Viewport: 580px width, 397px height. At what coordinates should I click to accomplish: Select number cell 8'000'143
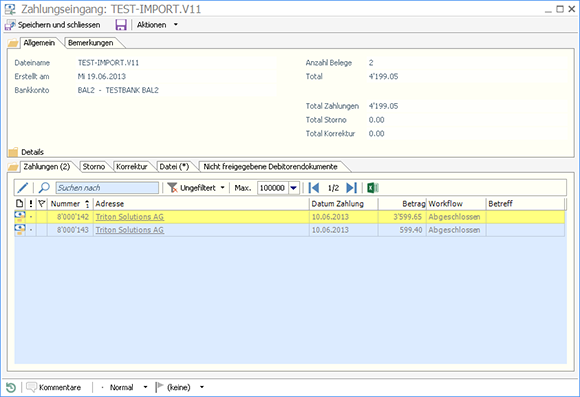pyautogui.click(x=70, y=230)
